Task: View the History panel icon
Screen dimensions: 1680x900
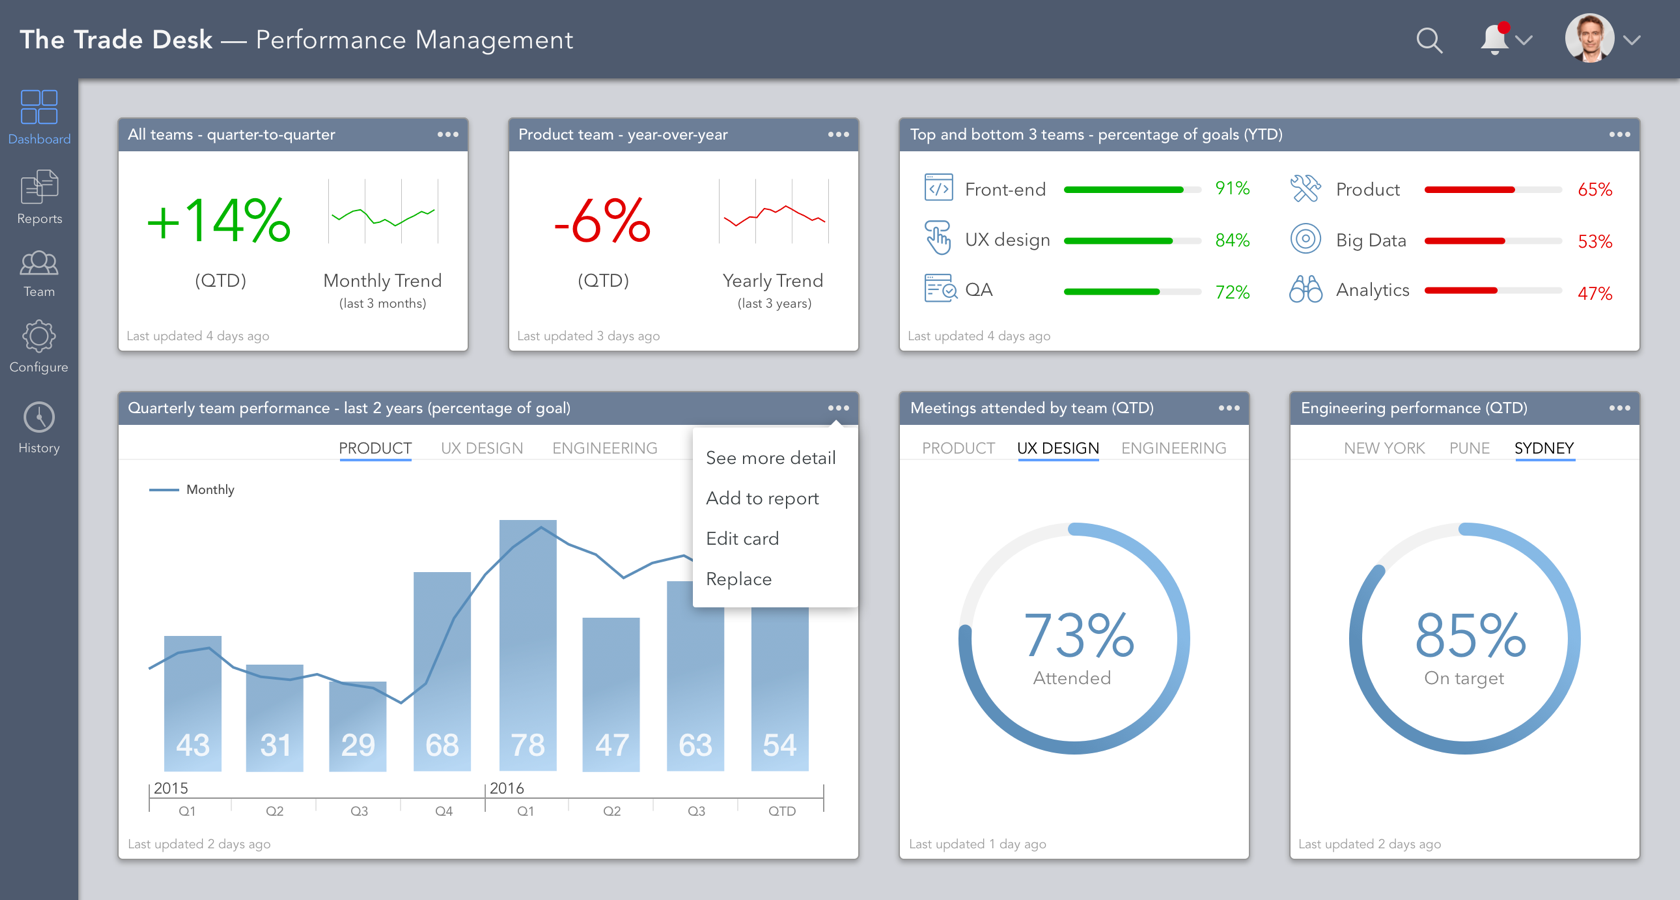Action: [39, 413]
